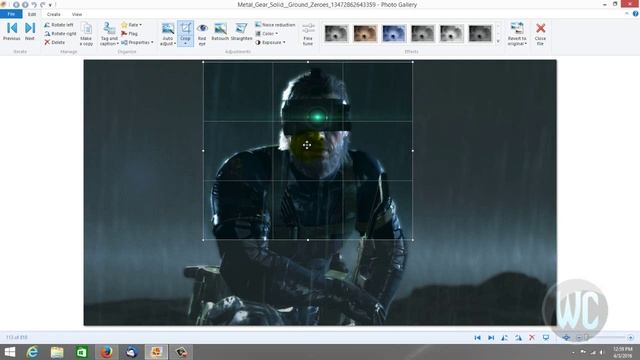640x360 pixels.
Task: Click the zoom in plus button
Action: coord(631,338)
